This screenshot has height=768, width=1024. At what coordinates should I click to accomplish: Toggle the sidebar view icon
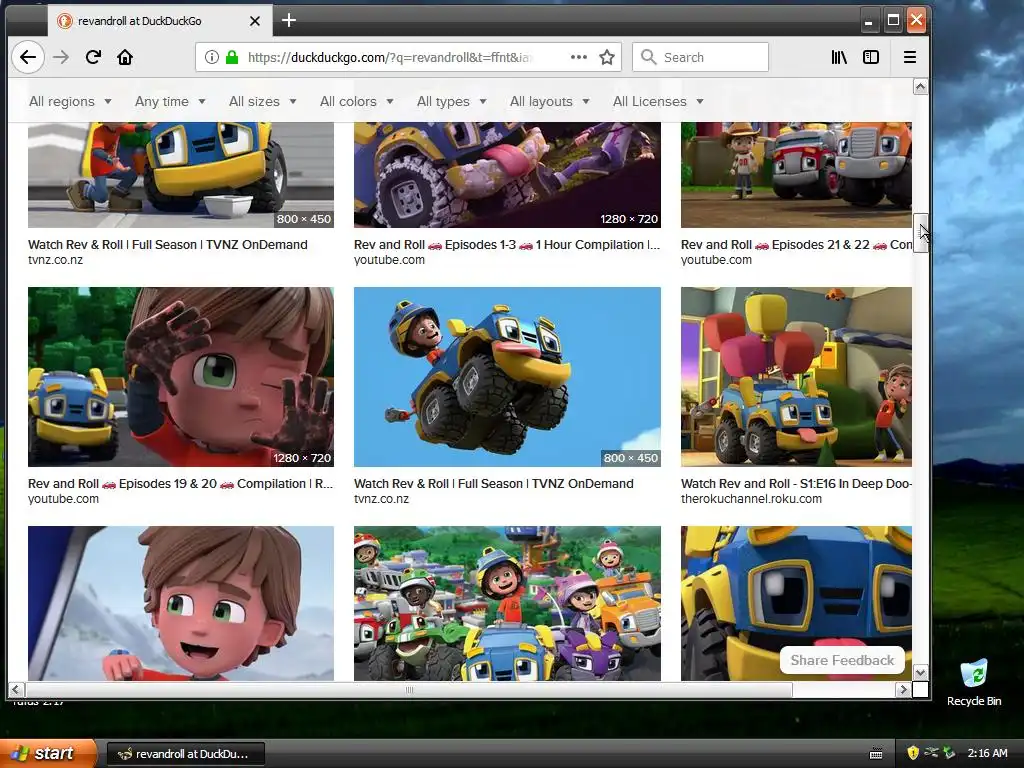tap(871, 57)
